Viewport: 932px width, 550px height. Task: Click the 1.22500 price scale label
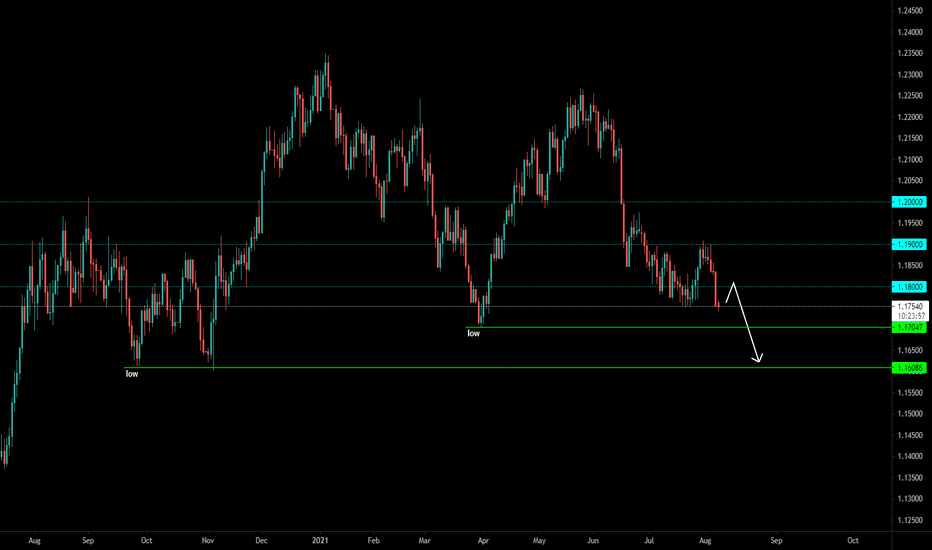pos(910,96)
